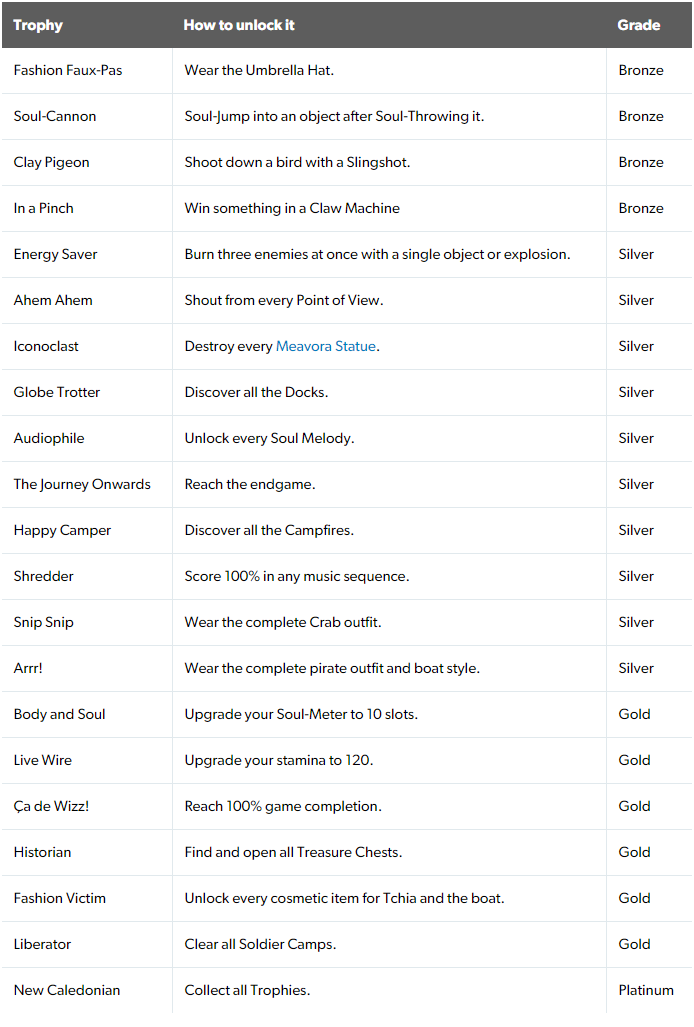
Task: Click The Journey Onwards trophy name
Action: pos(82,484)
